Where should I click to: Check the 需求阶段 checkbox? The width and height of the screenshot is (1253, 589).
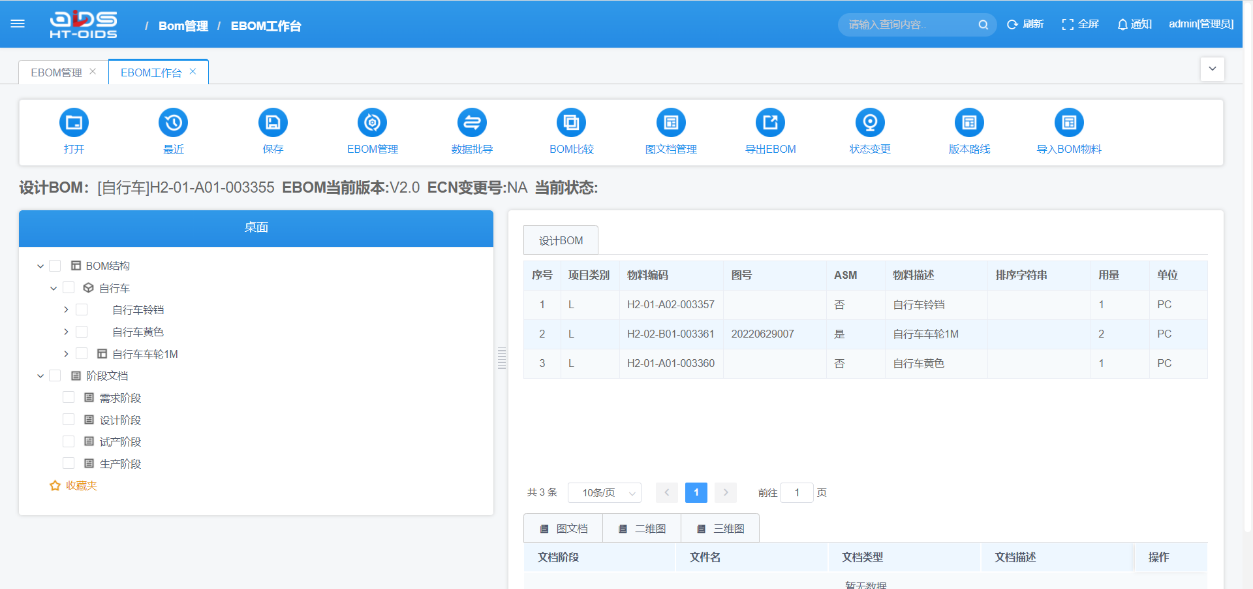tap(68, 398)
